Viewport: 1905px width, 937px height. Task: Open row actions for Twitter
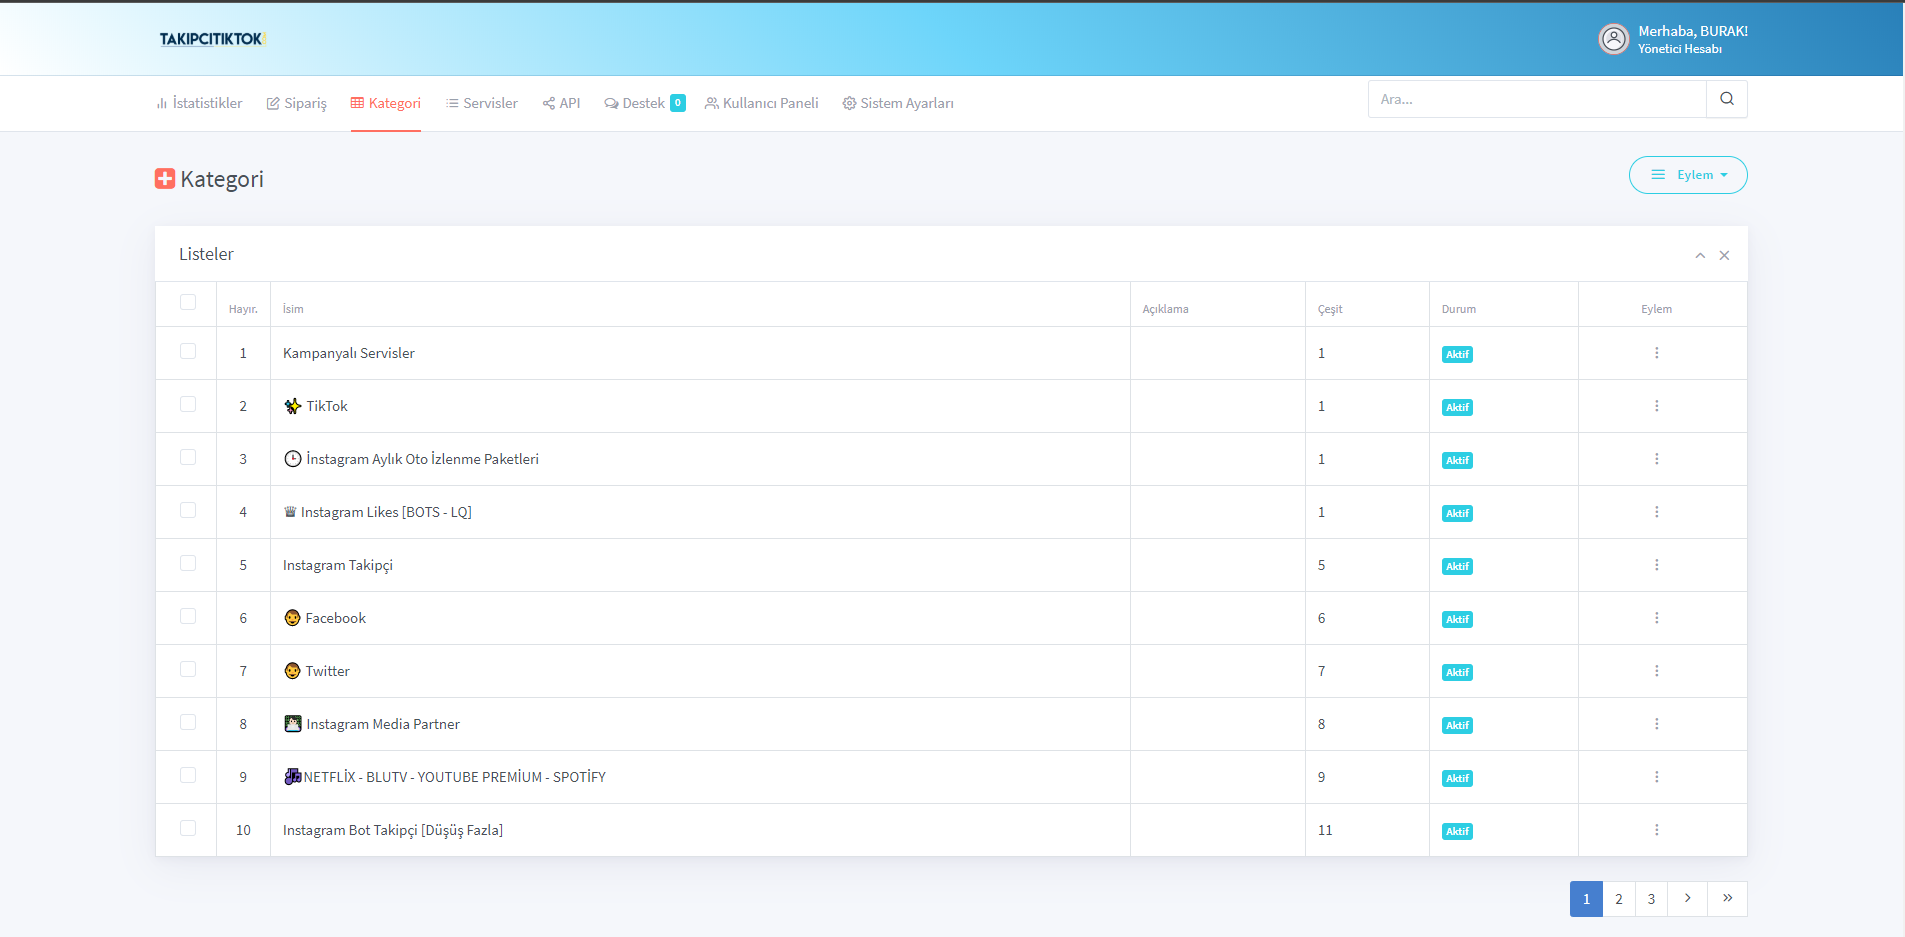(1657, 671)
